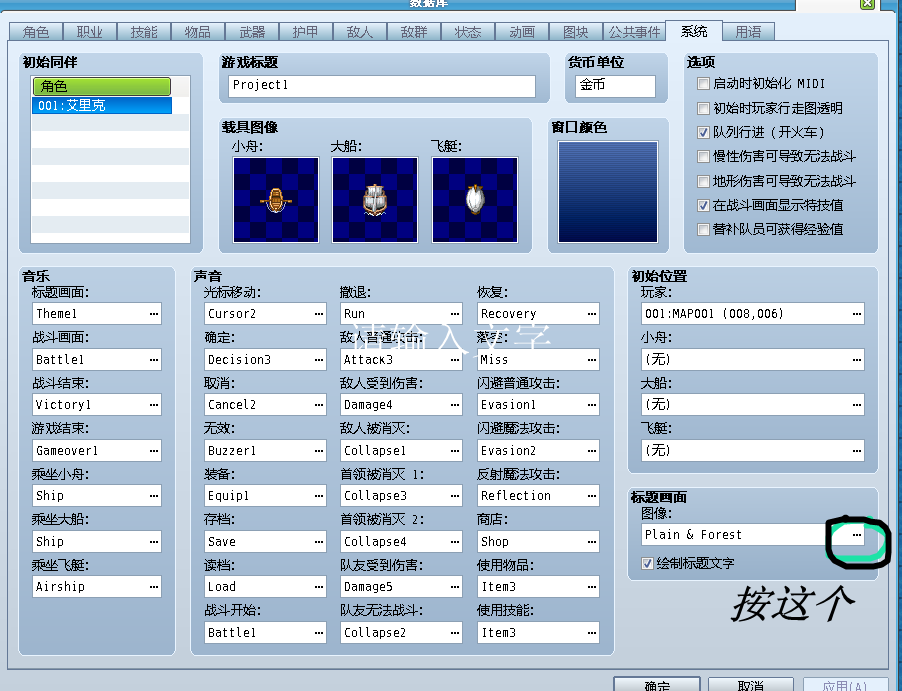Viewport: 902px width, 691px height.
Task: Click the 金币 currency unit field
Action: pos(616,86)
